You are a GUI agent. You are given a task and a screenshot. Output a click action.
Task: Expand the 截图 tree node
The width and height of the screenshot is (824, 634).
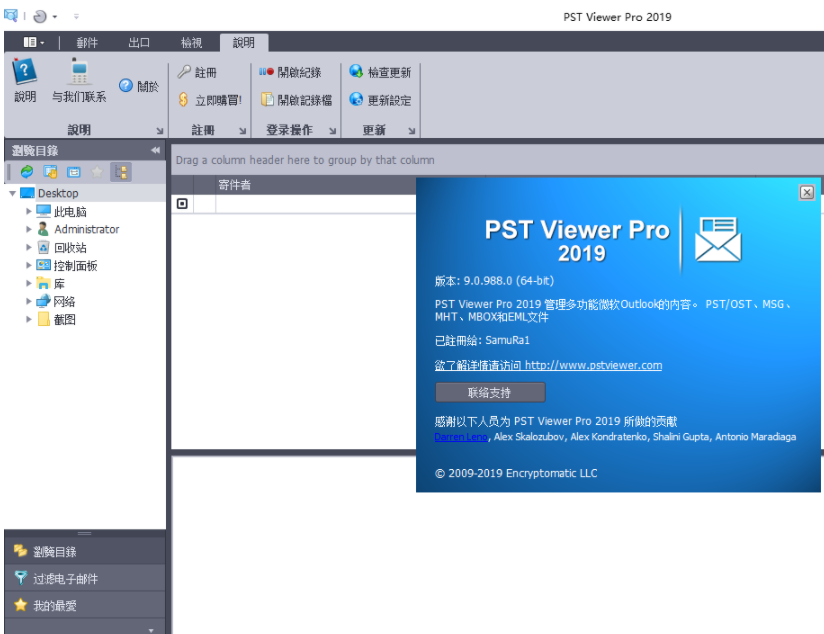[29, 319]
